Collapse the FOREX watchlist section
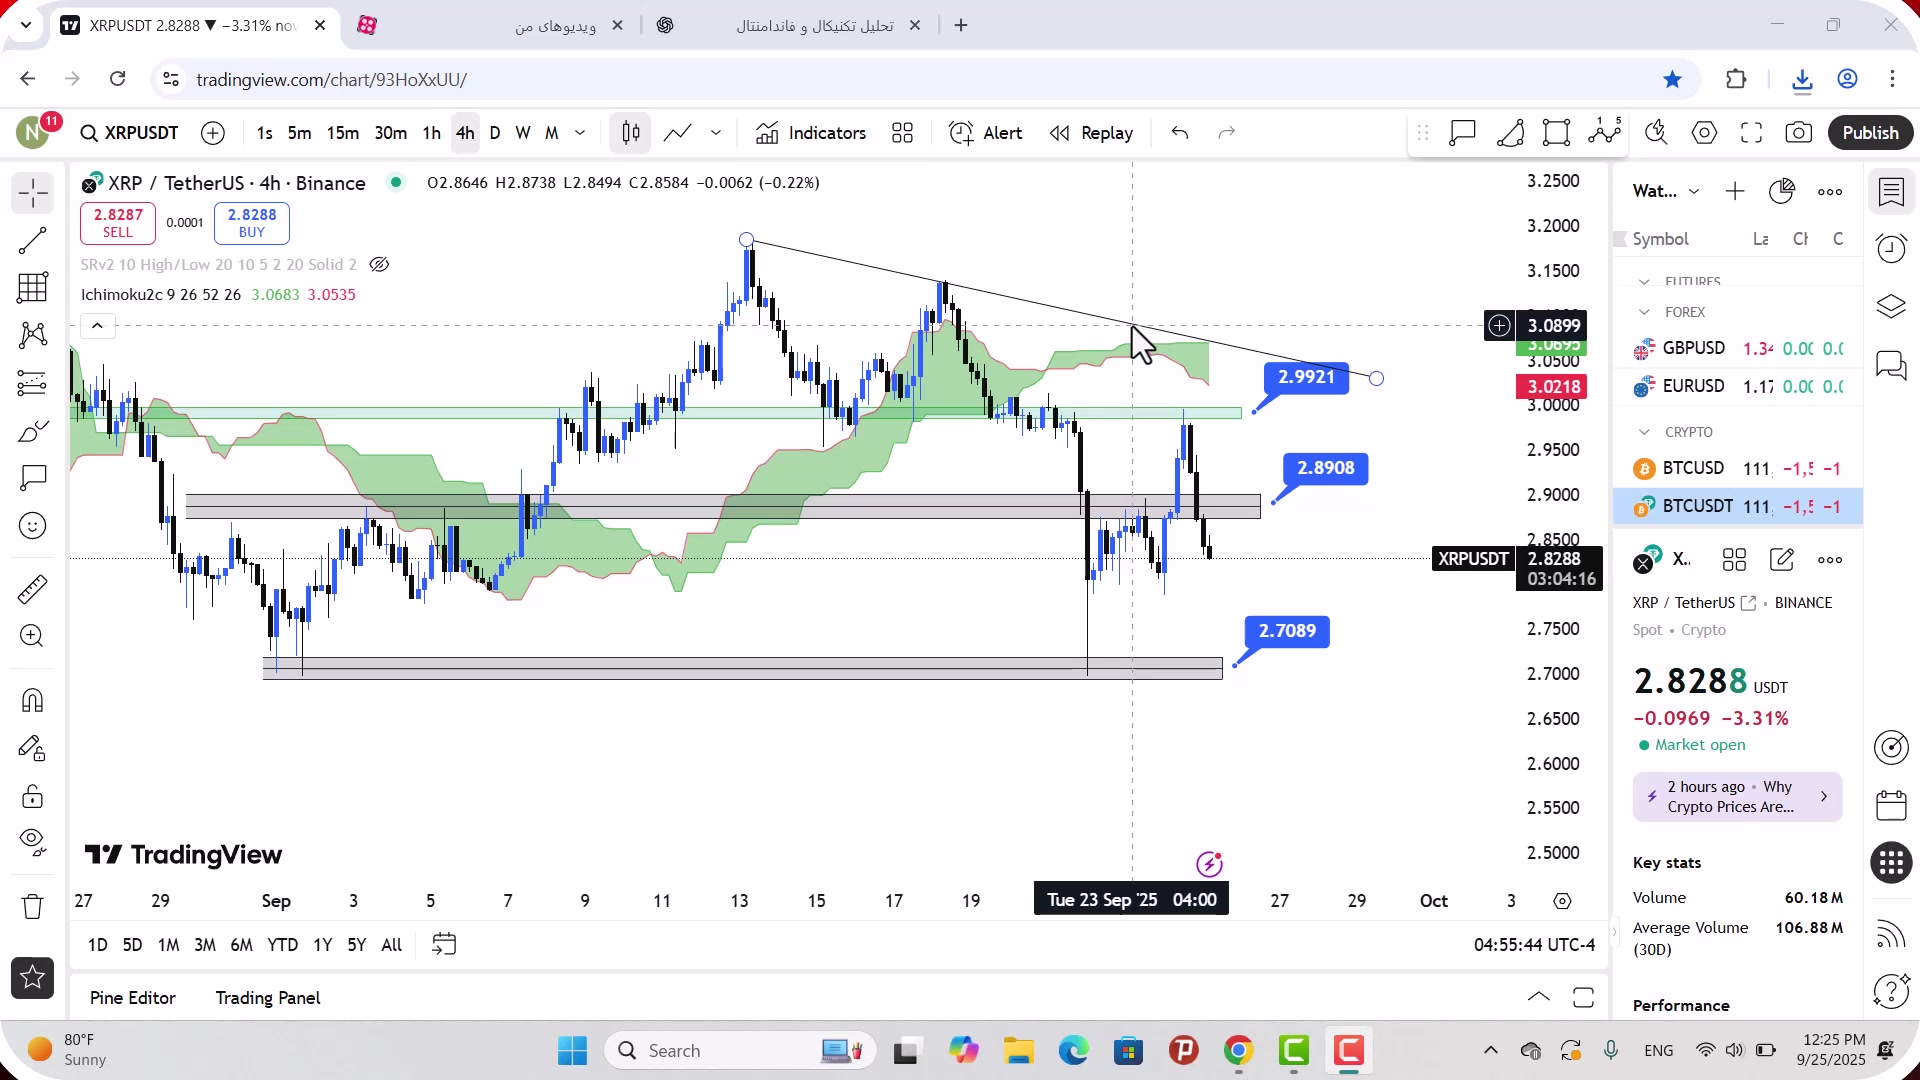This screenshot has width=1920, height=1080. pos(1644,313)
